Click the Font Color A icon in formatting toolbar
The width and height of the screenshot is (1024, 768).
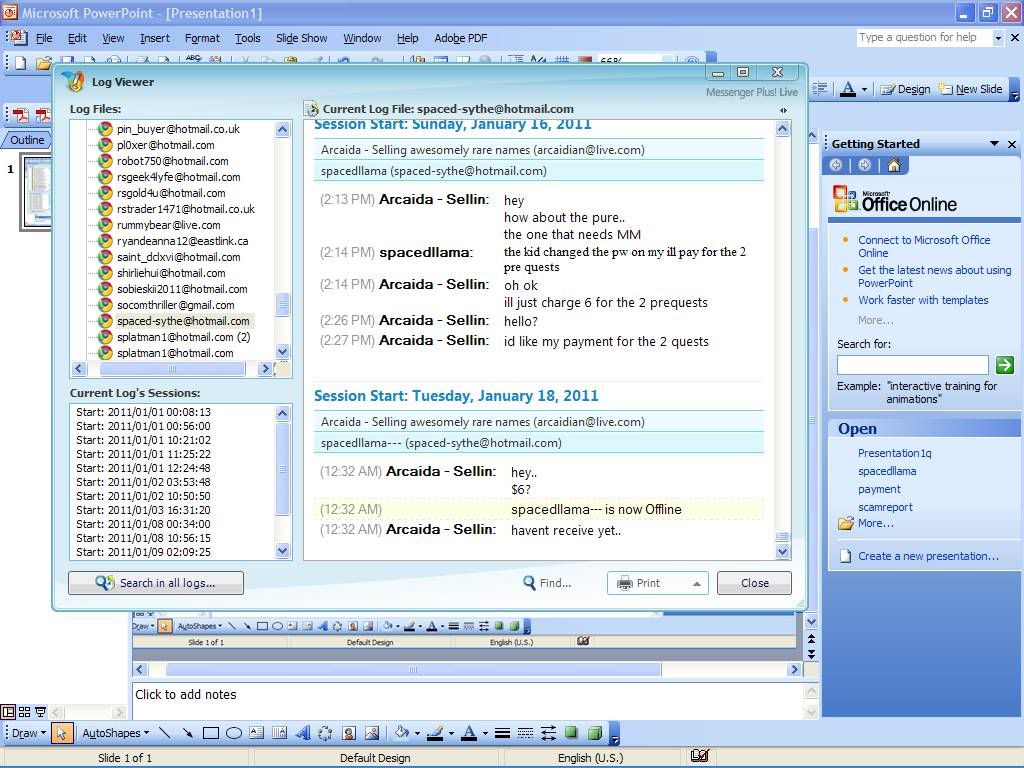[x=848, y=89]
